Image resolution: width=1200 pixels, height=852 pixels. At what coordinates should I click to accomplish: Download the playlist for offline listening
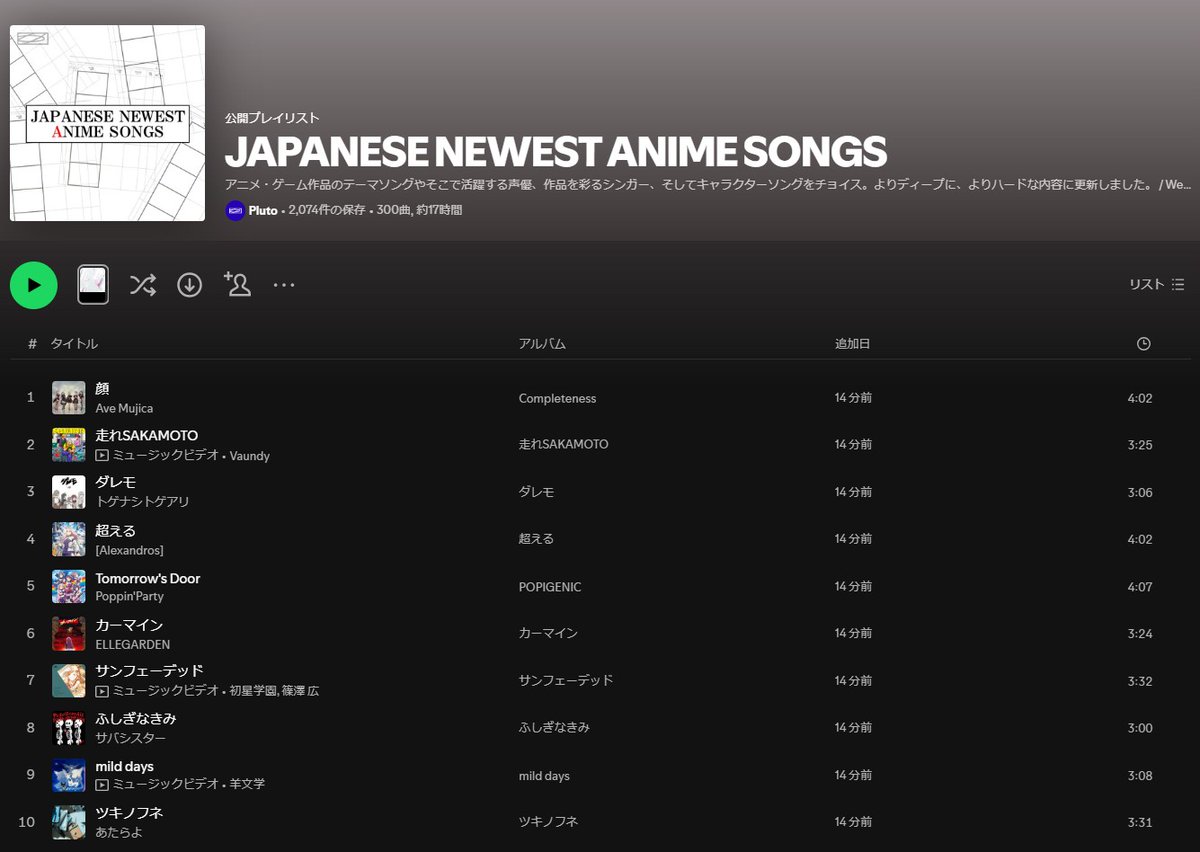[x=190, y=285]
